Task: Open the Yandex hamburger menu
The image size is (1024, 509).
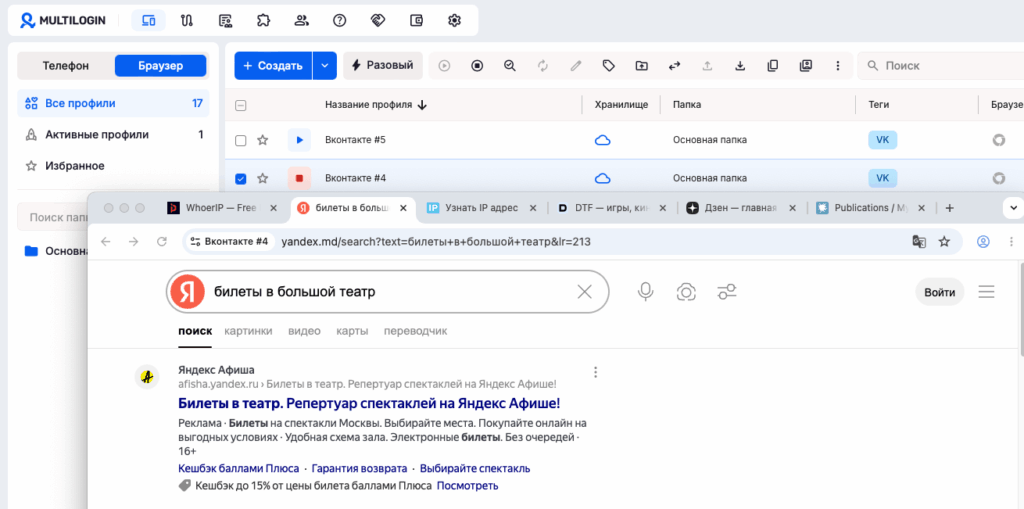Action: point(986,291)
